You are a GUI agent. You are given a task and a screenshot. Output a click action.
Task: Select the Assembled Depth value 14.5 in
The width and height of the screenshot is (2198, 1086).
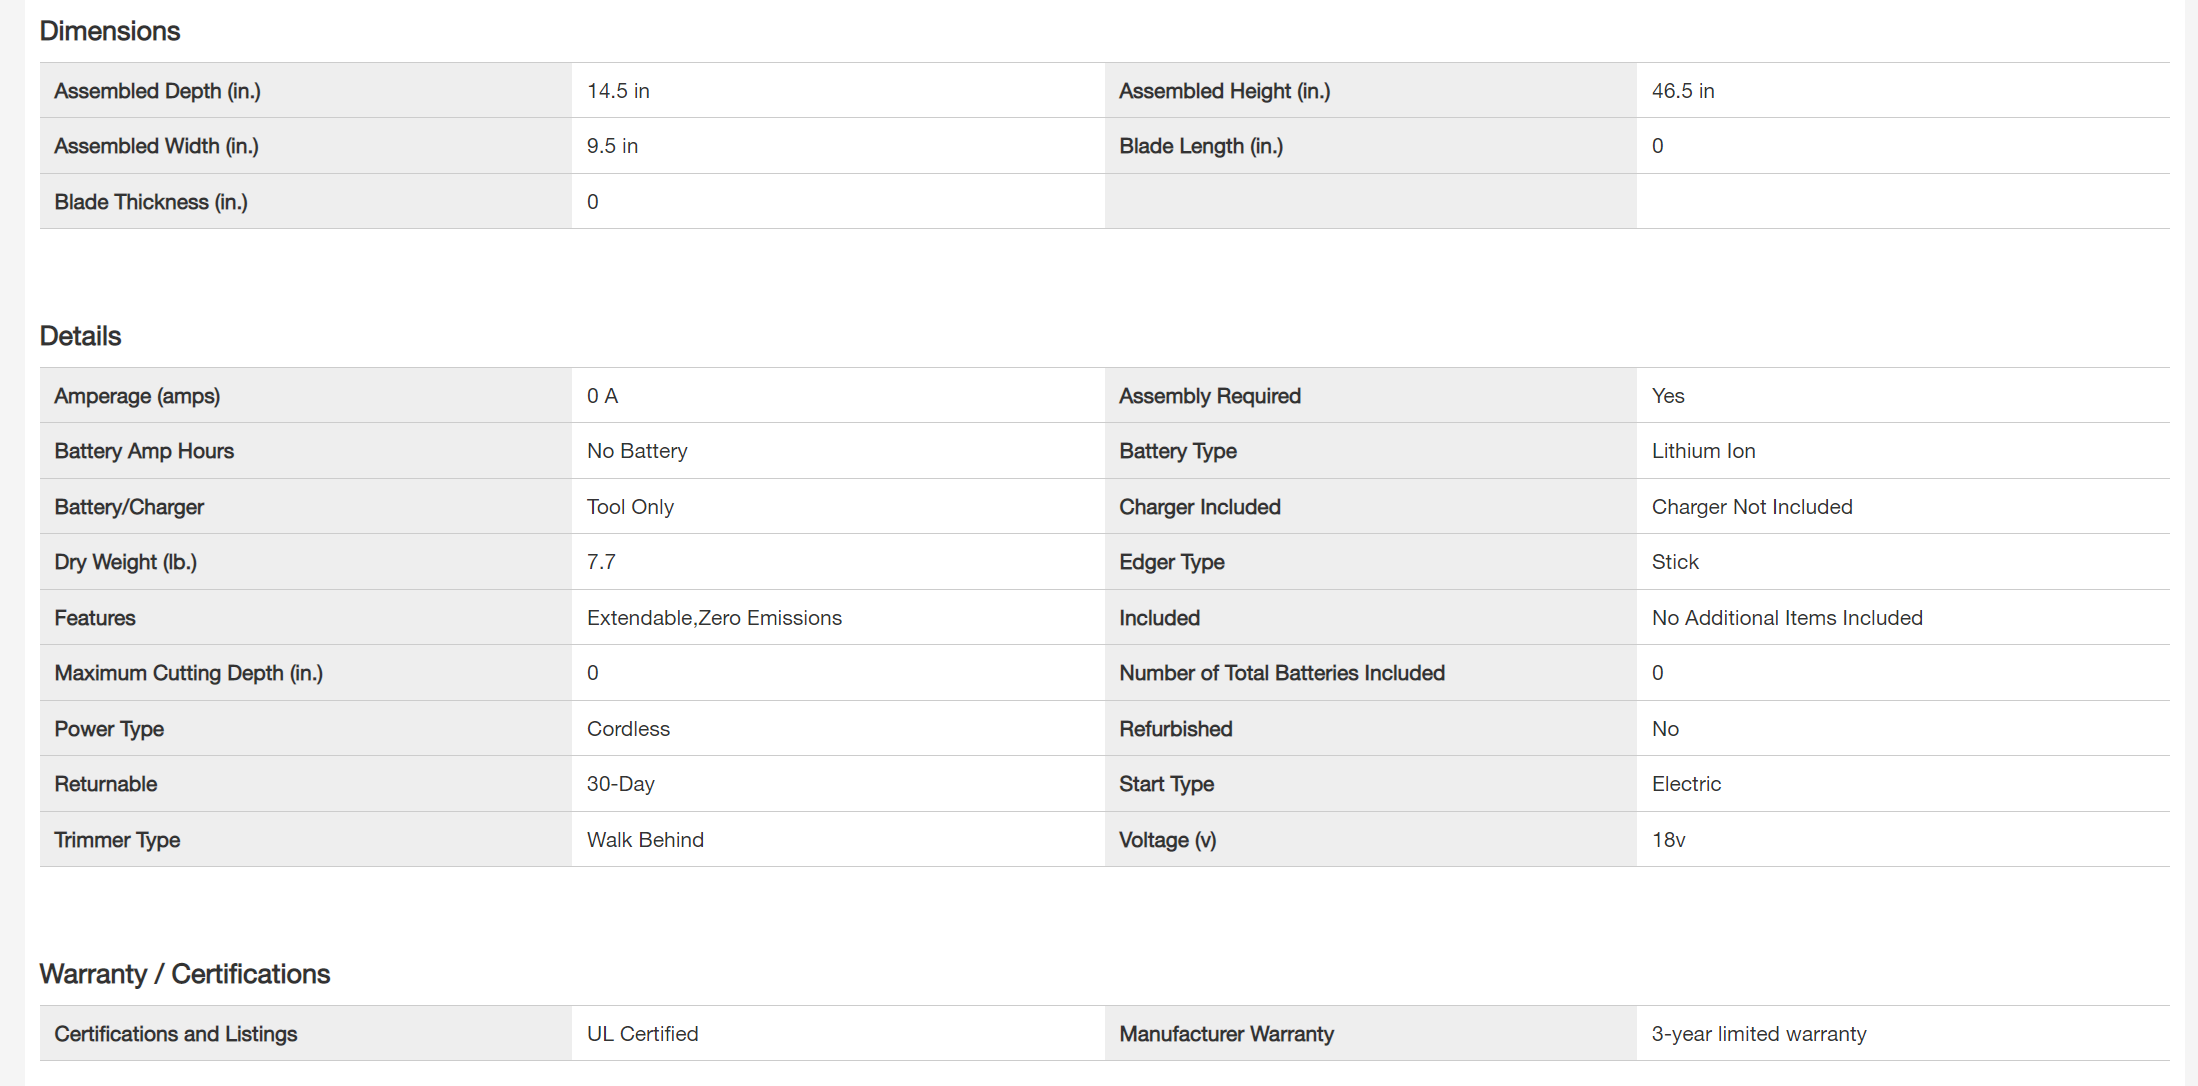tap(618, 91)
